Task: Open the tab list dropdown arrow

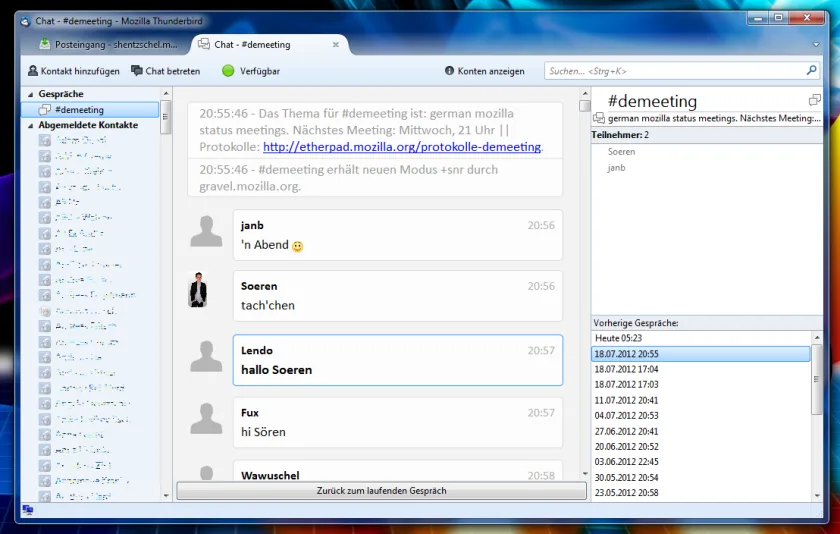Action: tap(816, 44)
